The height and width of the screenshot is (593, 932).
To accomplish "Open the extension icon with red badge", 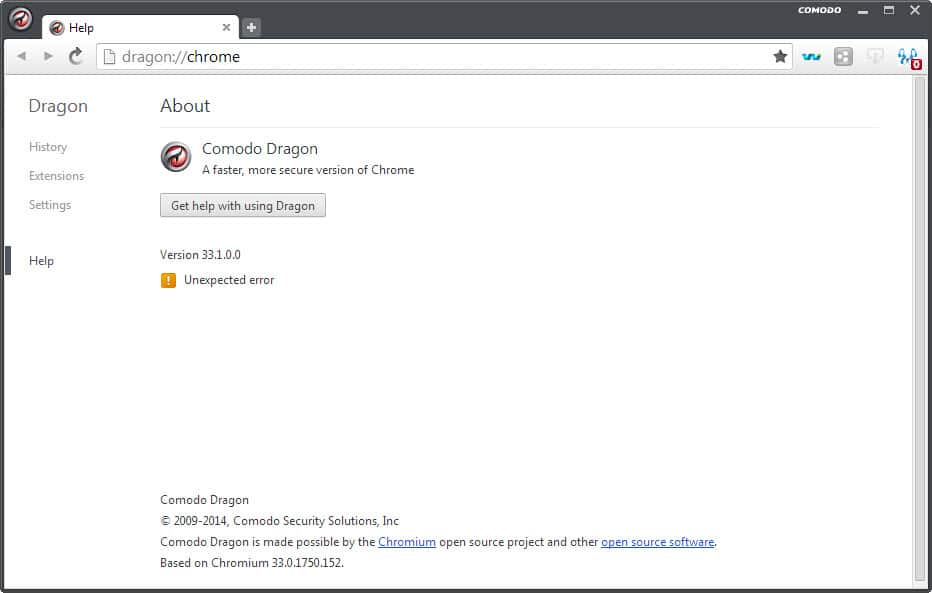I will (909, 58).
